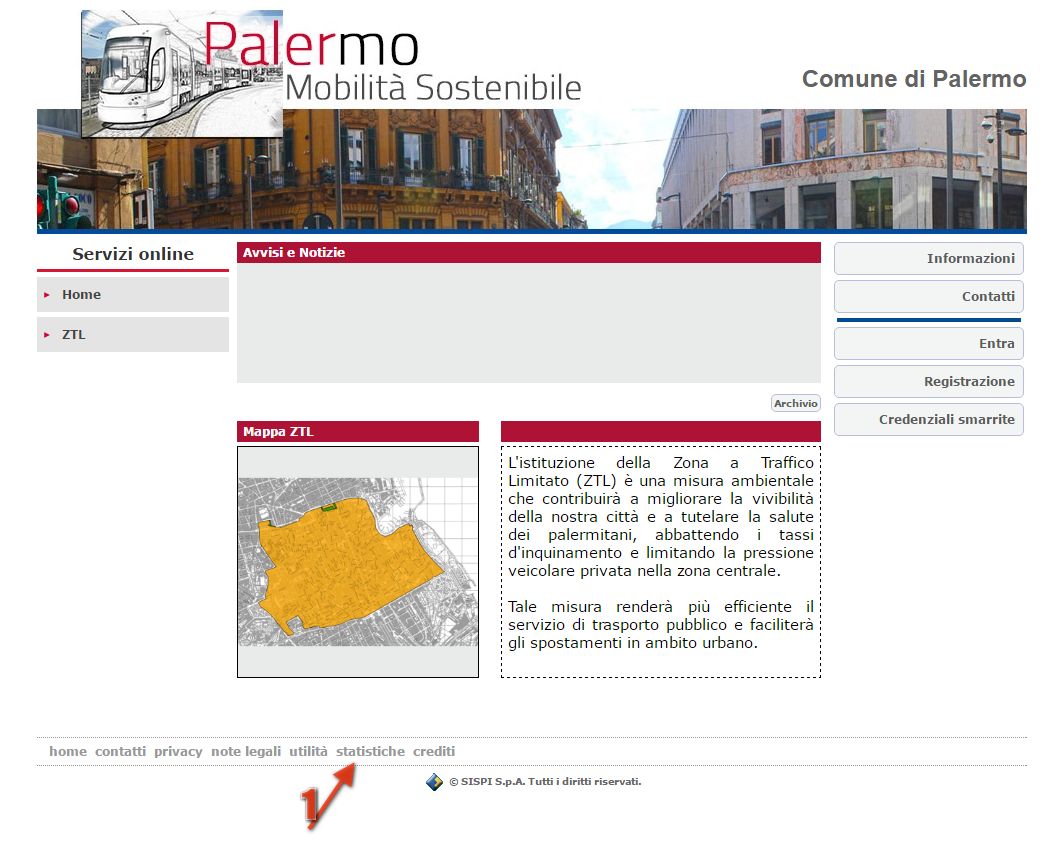Click the paragraph starting "L'istituzione della Zona"
The height and width of the screenshot is (859, 1044).
(x=660, y=517)
